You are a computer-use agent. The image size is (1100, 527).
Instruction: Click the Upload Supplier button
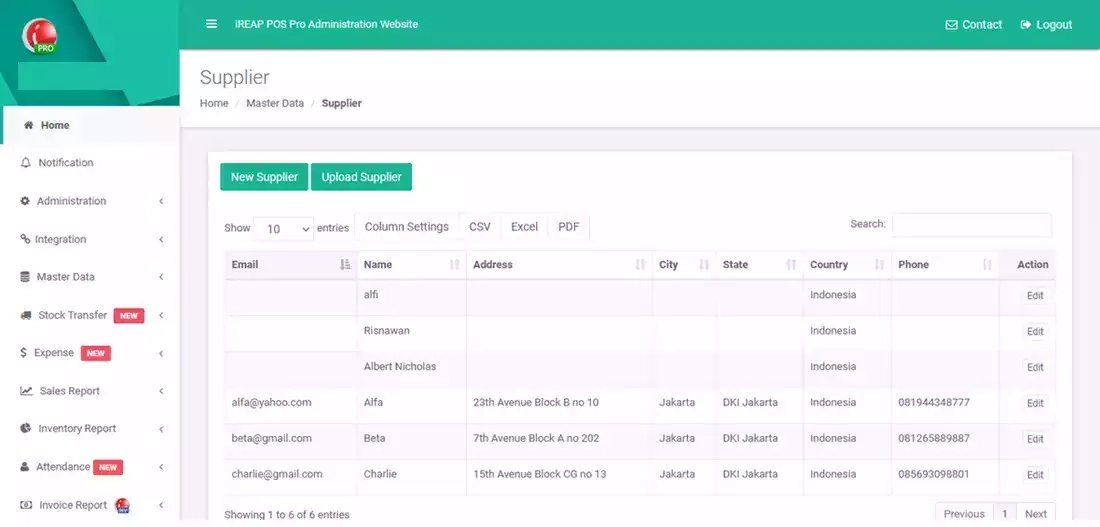coord(361,177)
